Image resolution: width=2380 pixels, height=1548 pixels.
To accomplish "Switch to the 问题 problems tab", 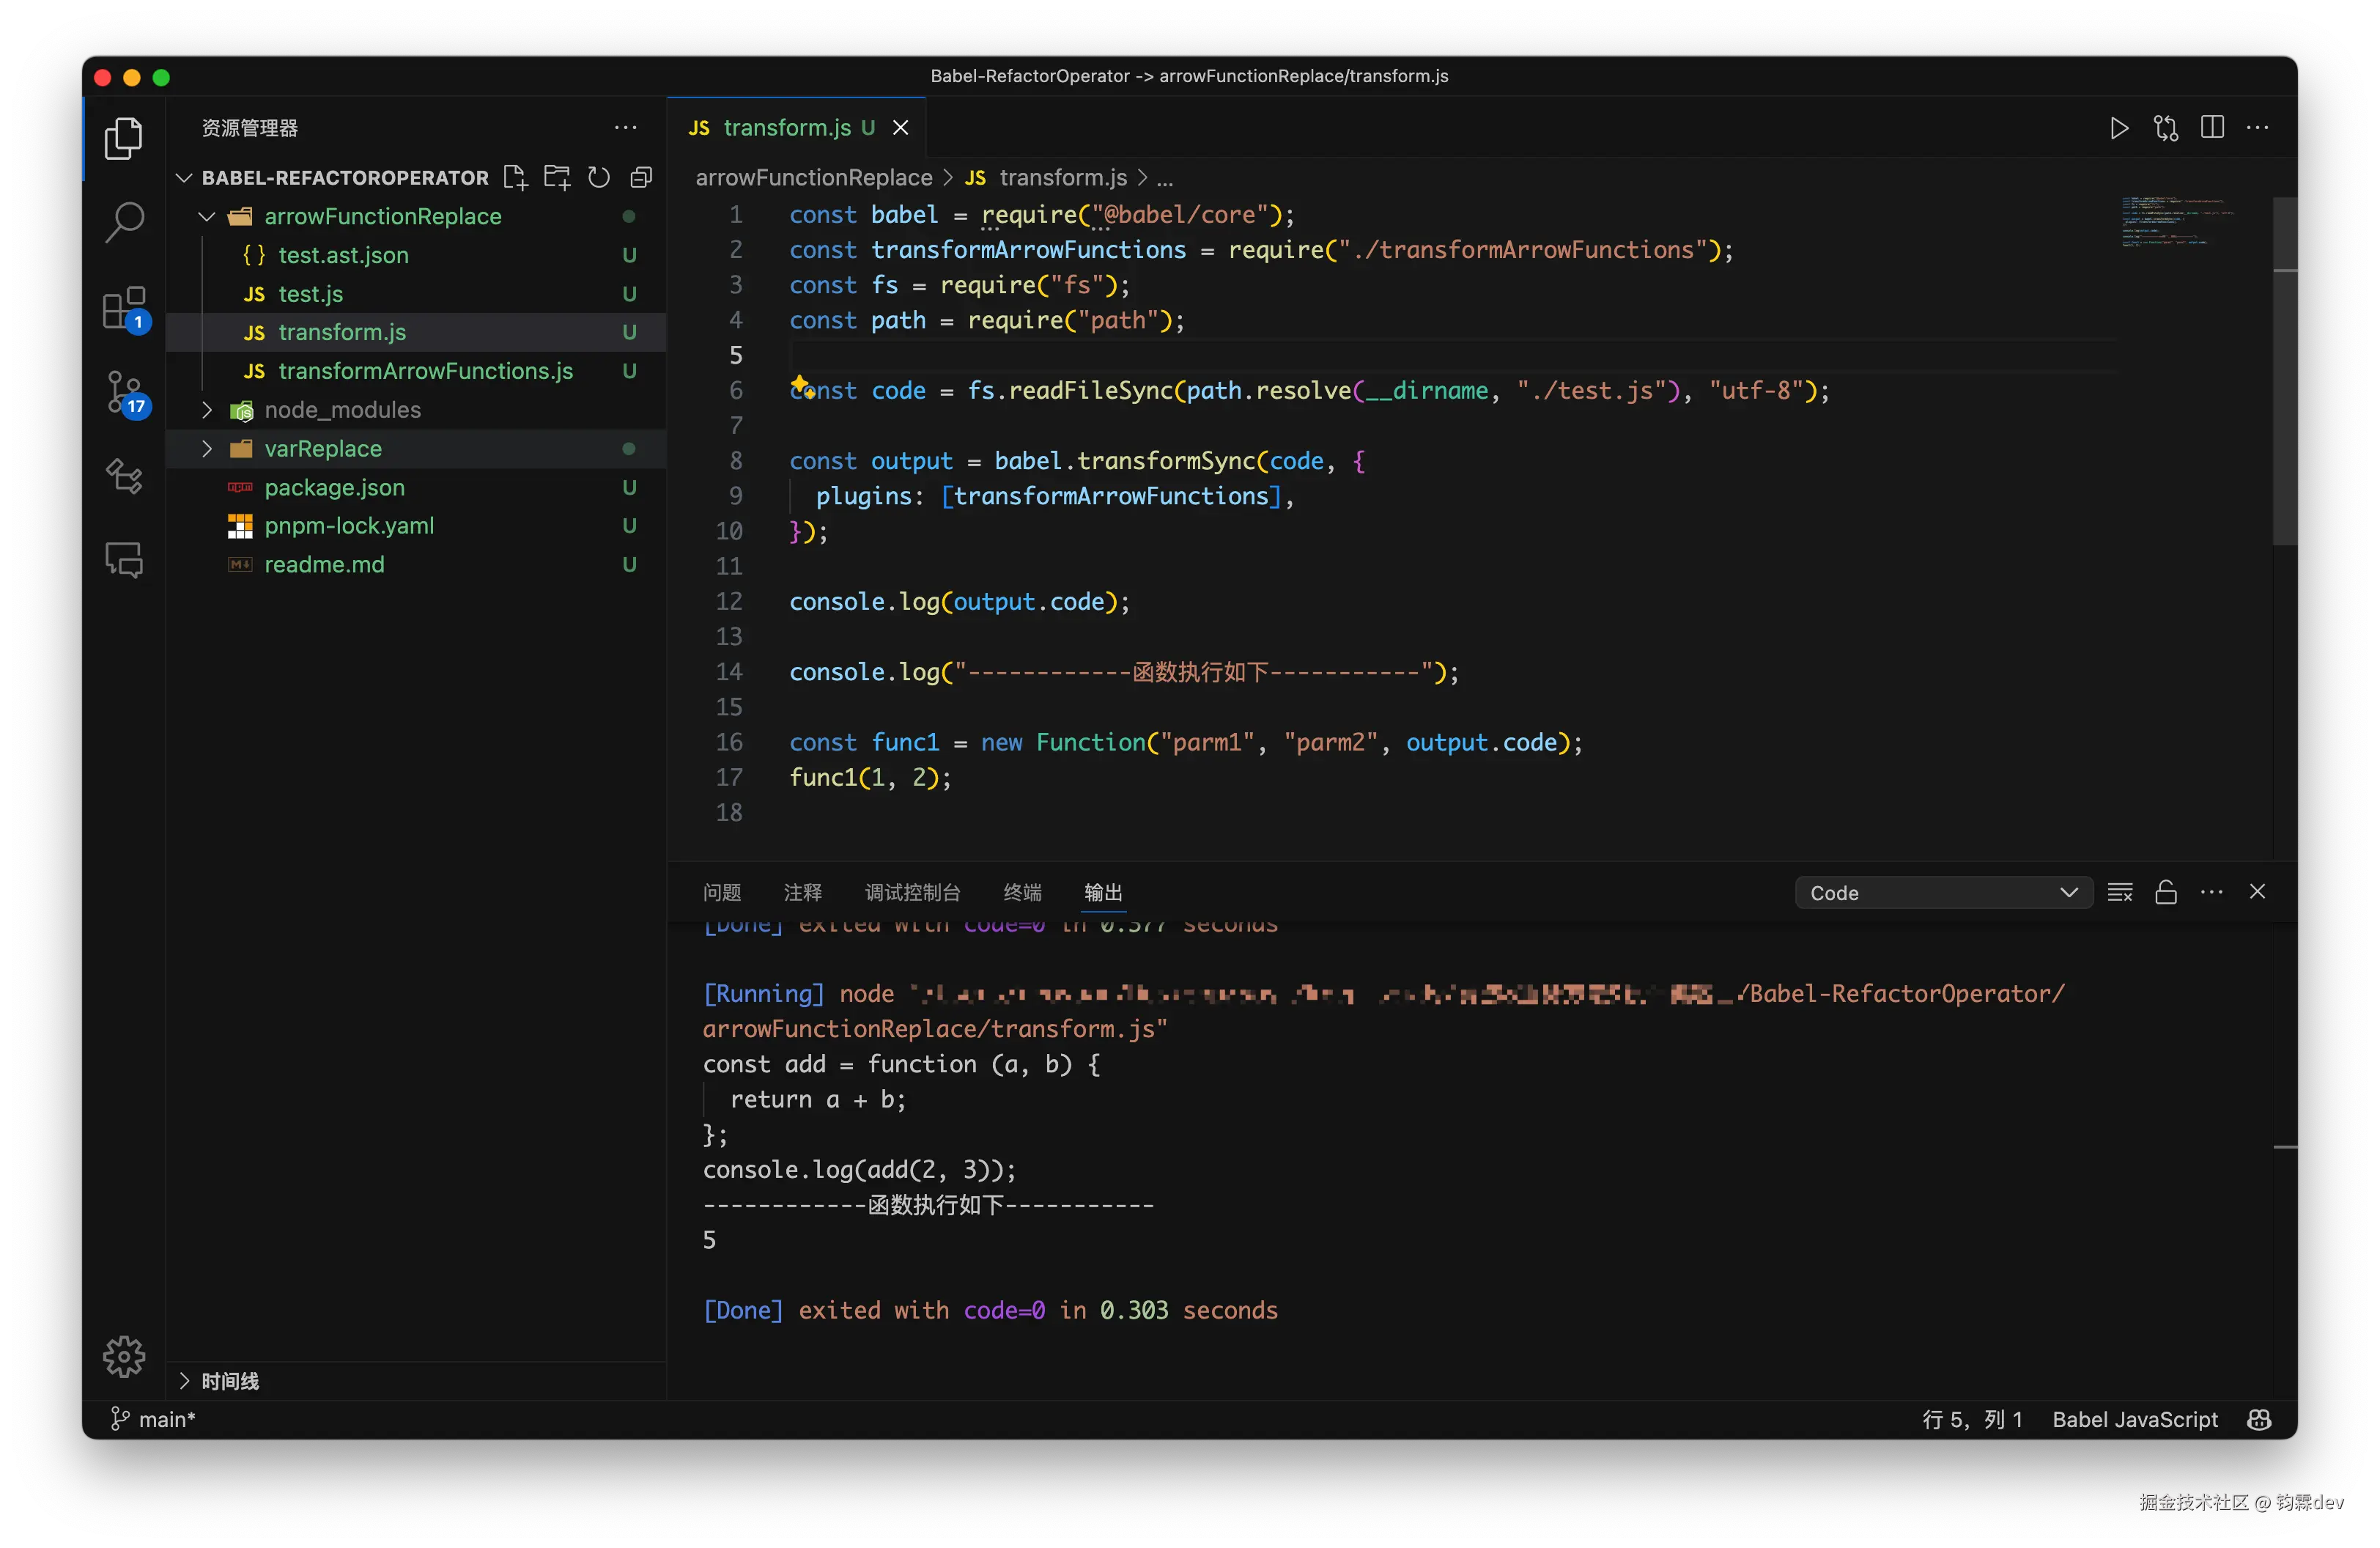I will coord(722,892).
